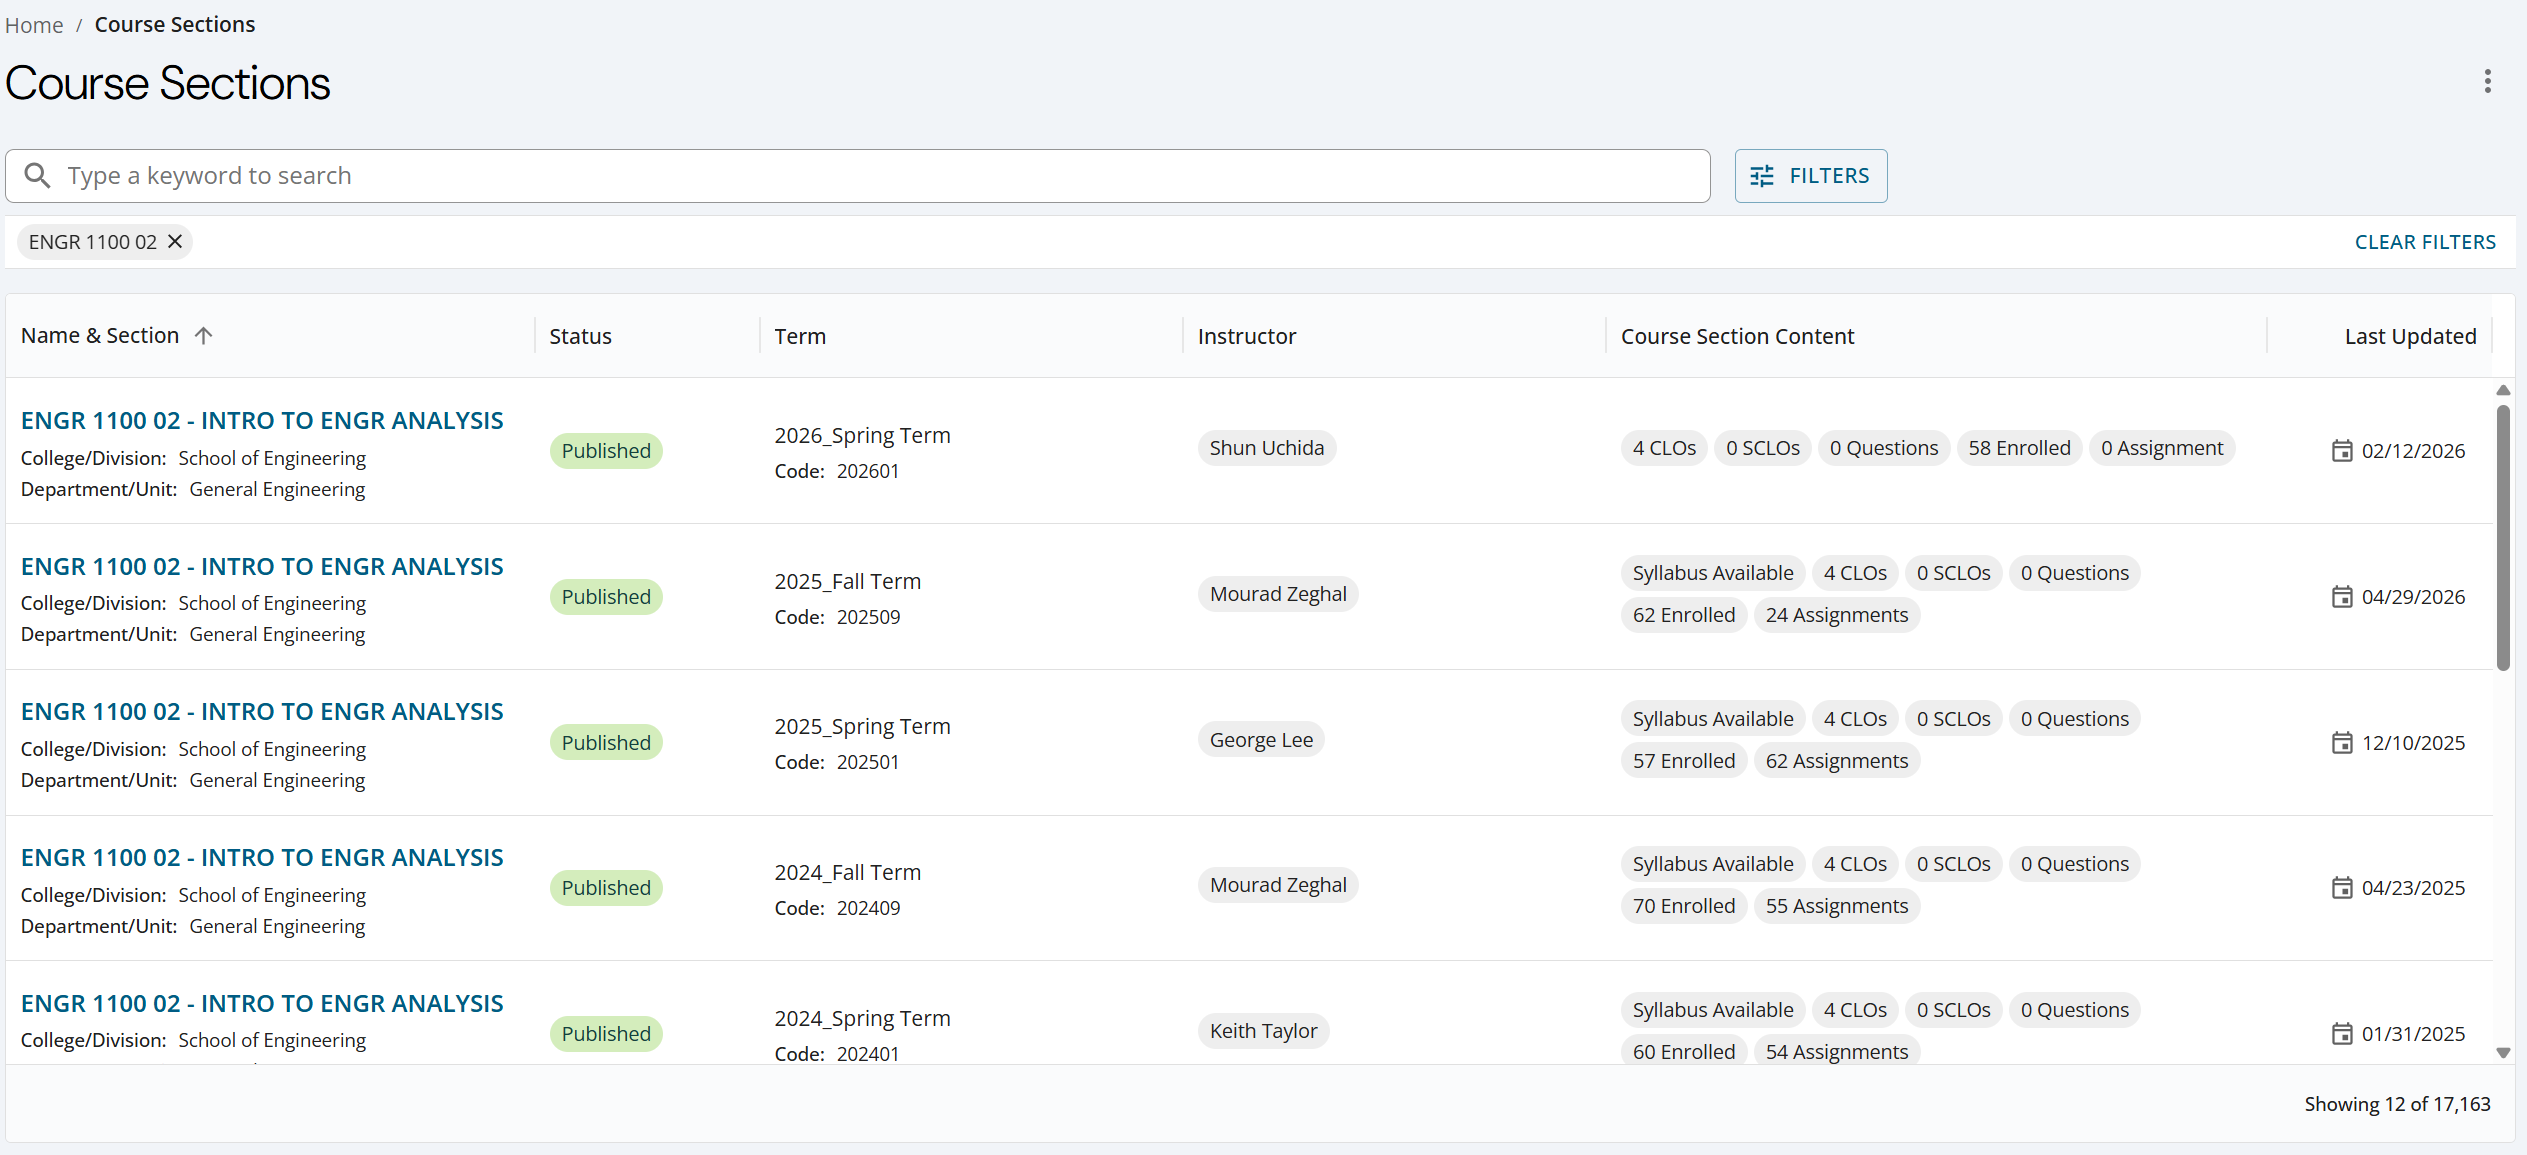Sort by the Name & Section column

[100, 335]
